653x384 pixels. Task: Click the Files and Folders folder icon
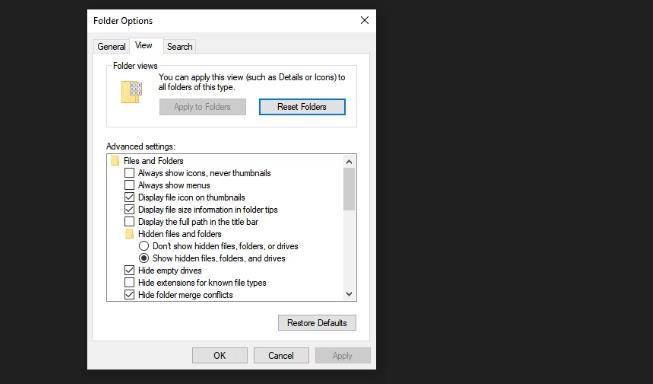pos(115,161)
